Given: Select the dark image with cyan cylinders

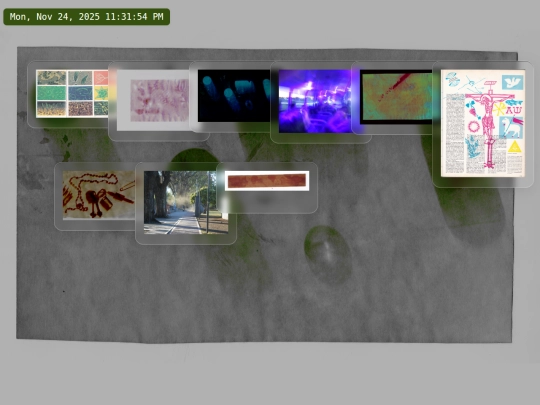Looking at the screenshot, I should 234,96.
